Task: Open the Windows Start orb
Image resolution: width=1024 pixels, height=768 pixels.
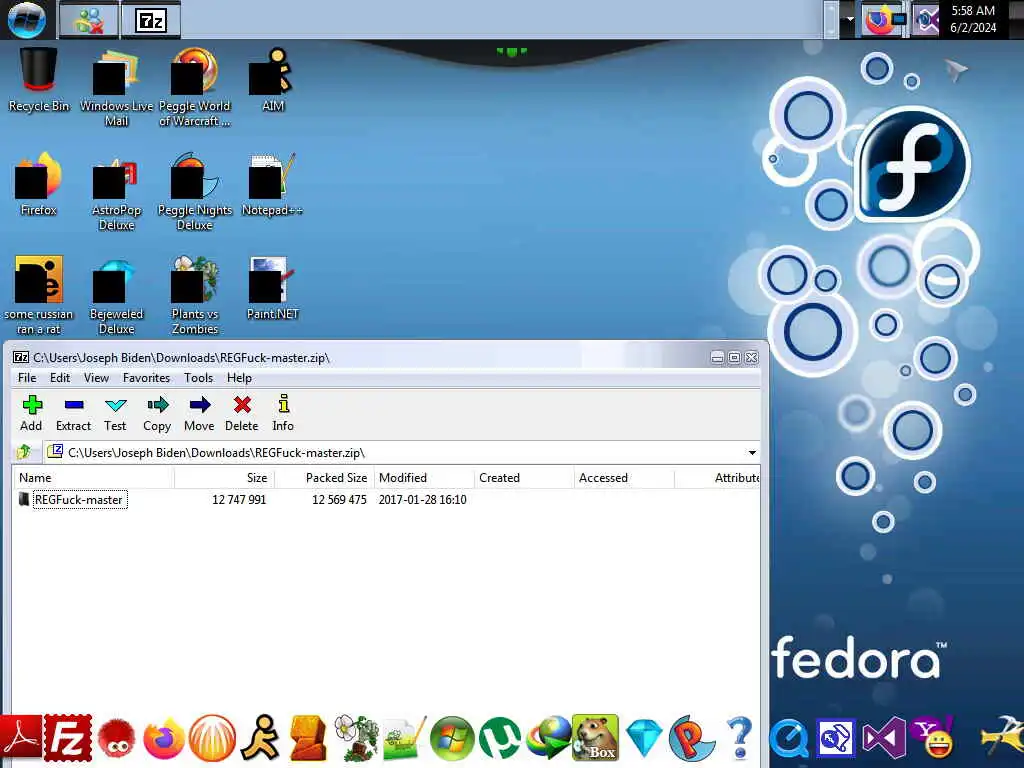Action: pos(27,20)
